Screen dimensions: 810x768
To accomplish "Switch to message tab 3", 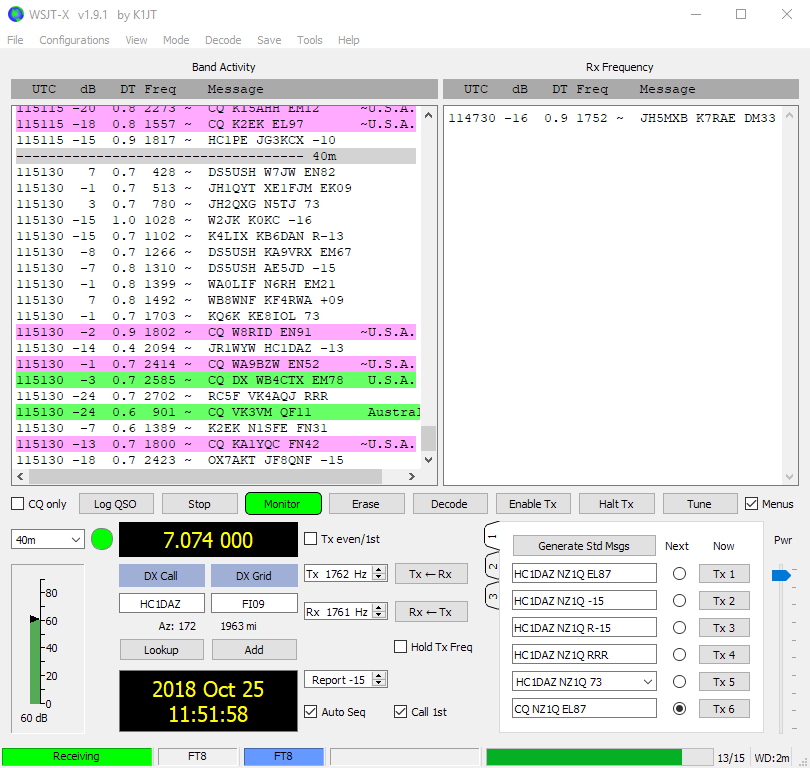I will tap(491, 596).
